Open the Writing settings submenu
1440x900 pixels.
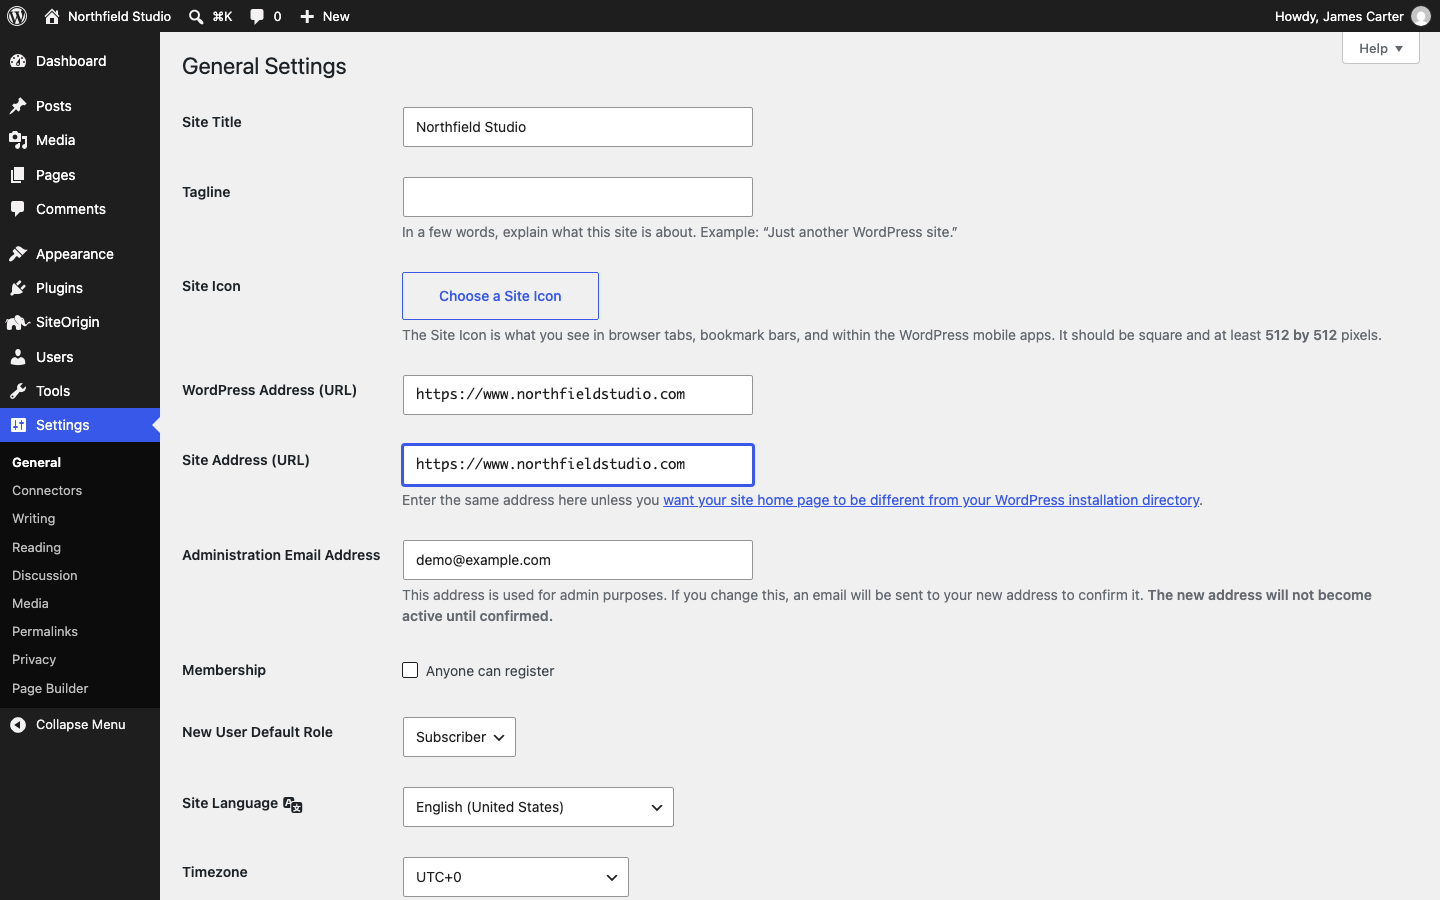tap(34, 519)
